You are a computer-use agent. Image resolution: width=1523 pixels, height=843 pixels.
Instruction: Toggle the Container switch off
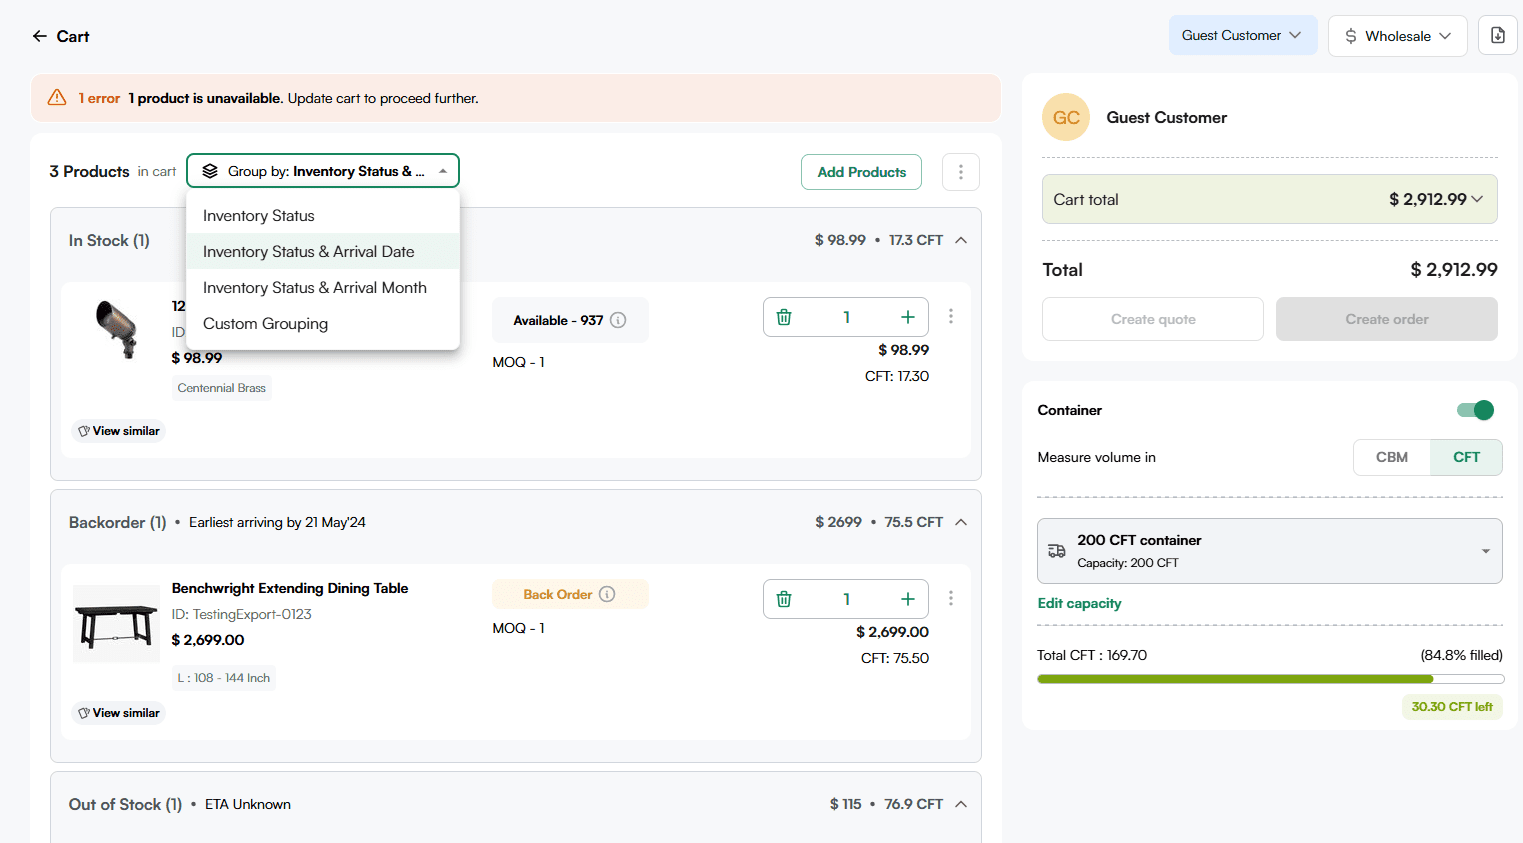[1475, 410]
